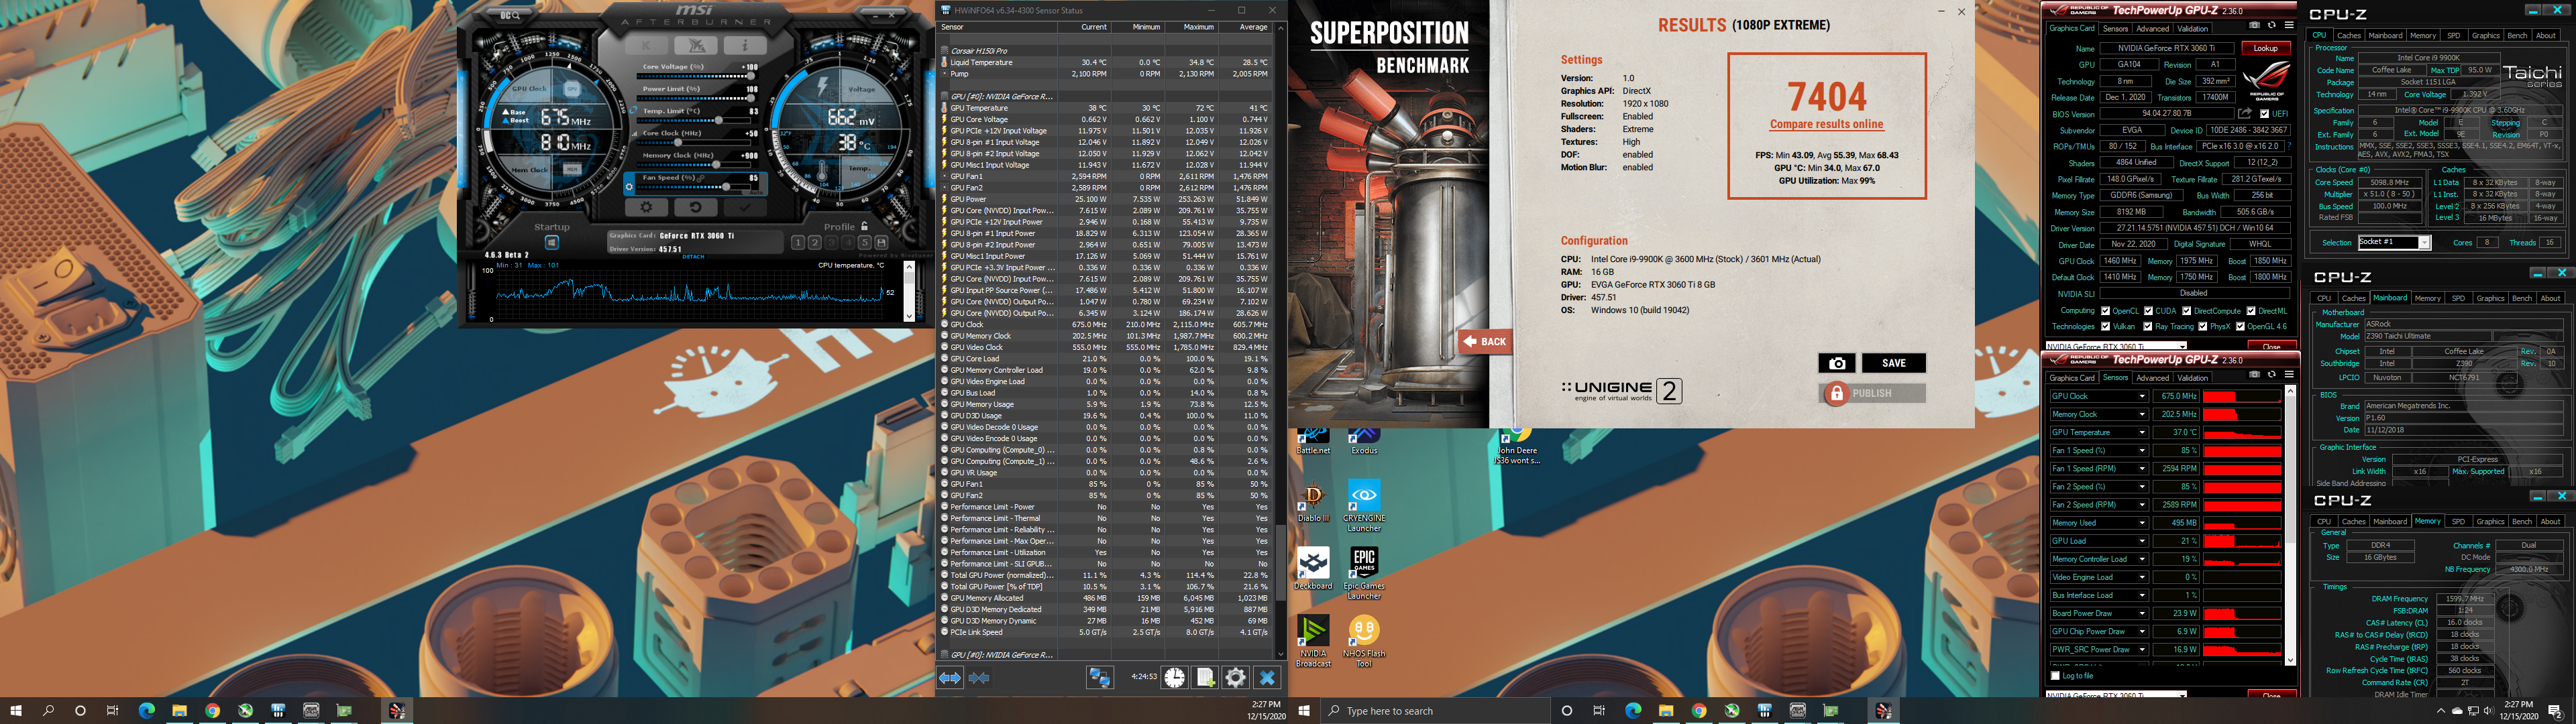2576x724 pixels.
Task: Switch upper GPU-Z to Advanced tab
Action: tap(2153, 29)
